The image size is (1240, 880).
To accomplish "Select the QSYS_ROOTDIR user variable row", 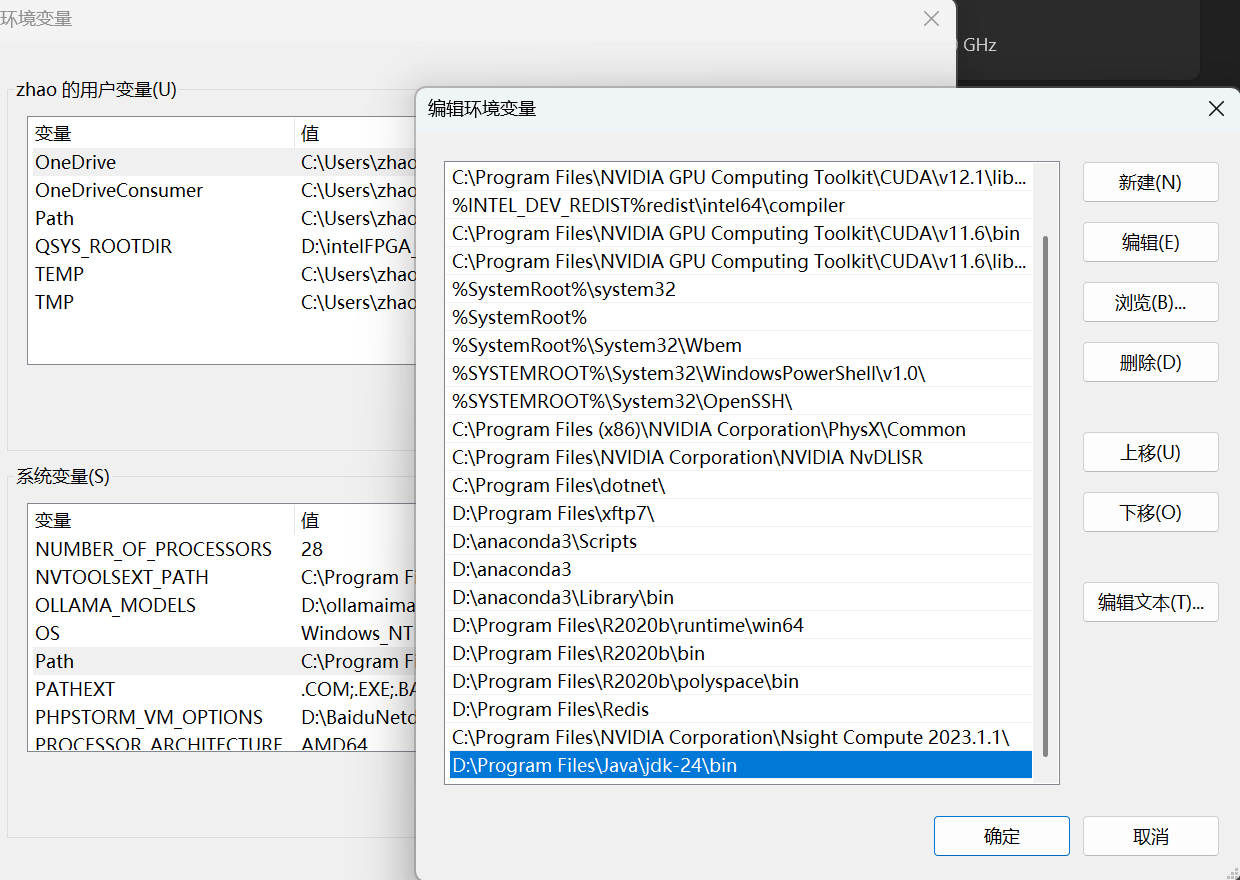I will 222,246.
